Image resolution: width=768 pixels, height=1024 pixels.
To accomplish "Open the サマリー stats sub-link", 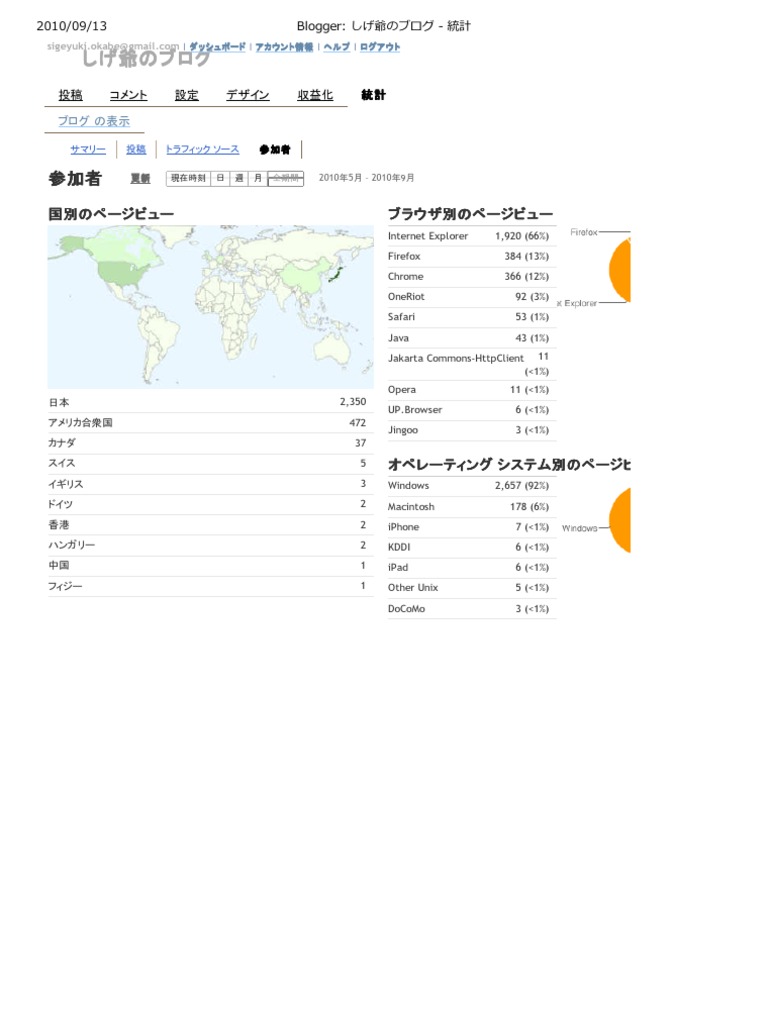I will [x=88, y=150].
